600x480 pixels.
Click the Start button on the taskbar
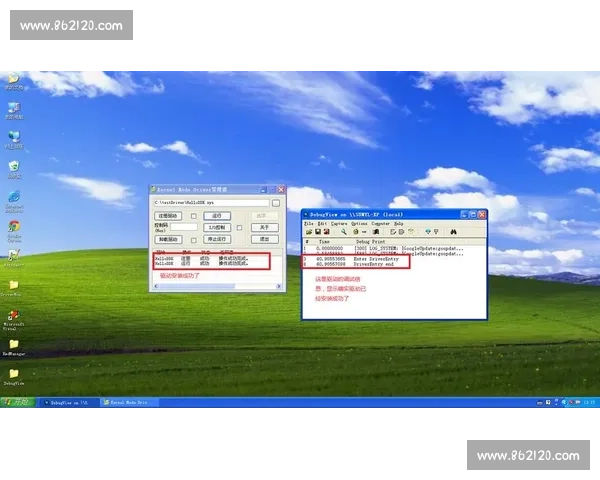tap(18, 402)
